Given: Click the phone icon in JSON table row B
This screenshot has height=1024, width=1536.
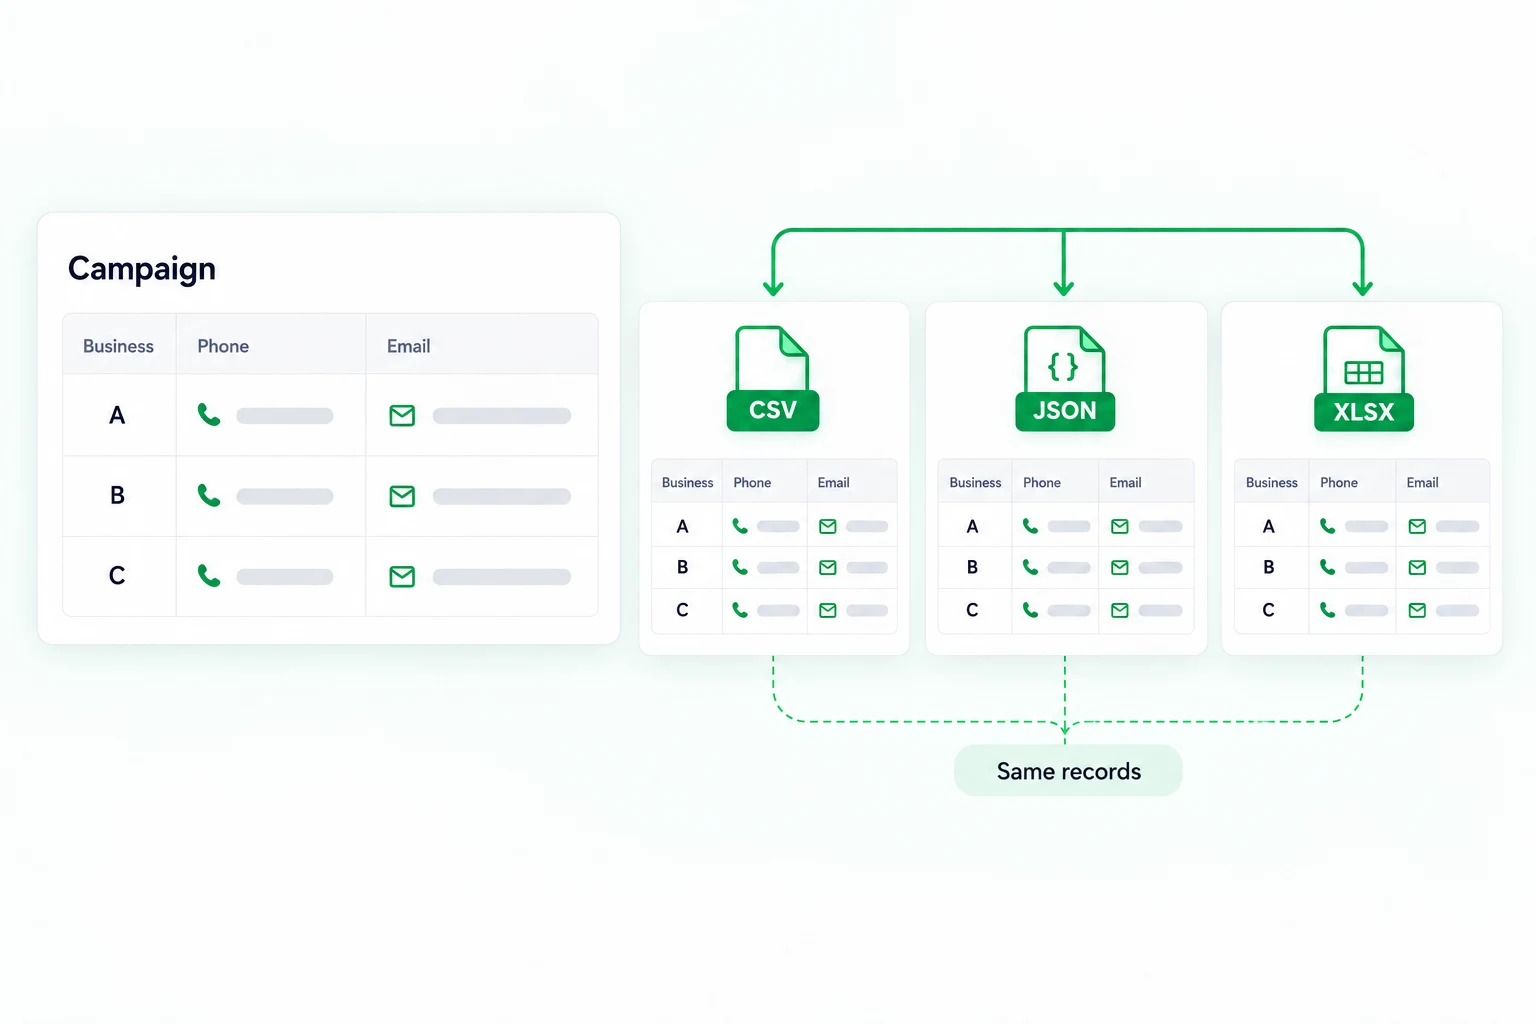Looking at the screenshot, I should [1030, 568].
